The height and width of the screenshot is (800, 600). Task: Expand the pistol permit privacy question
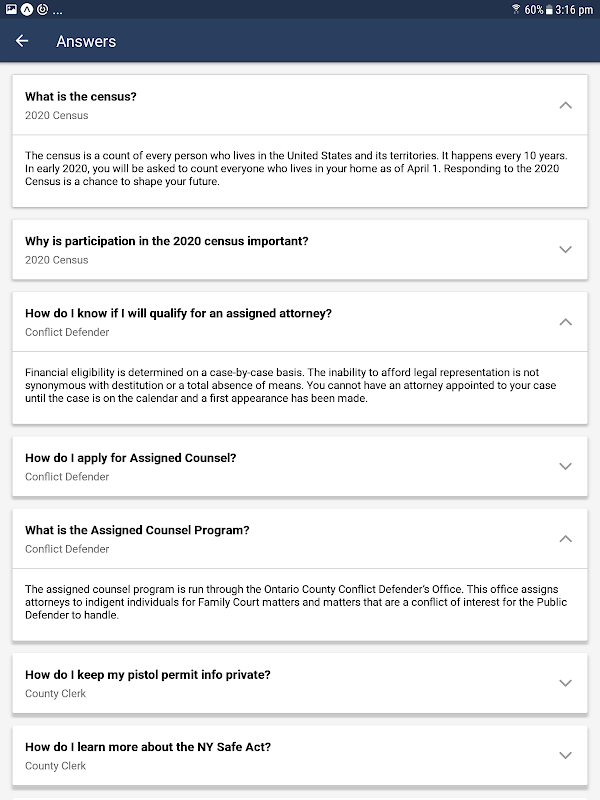pyautogui.click(x=565, y=683)
